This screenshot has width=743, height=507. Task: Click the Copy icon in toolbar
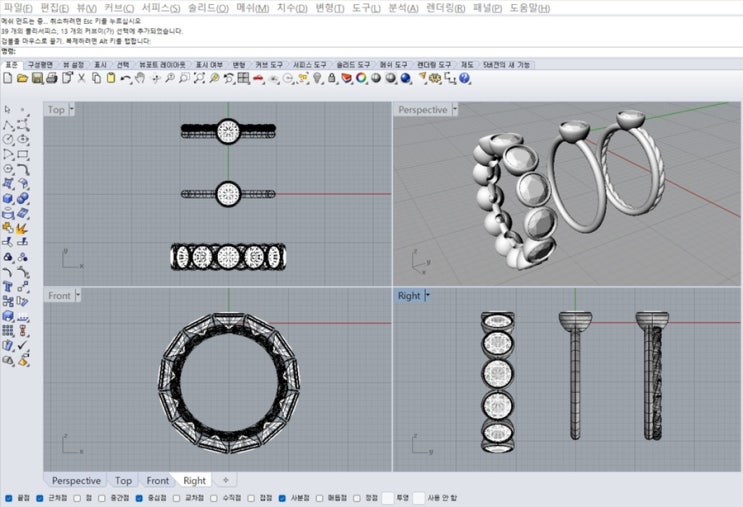96,78
